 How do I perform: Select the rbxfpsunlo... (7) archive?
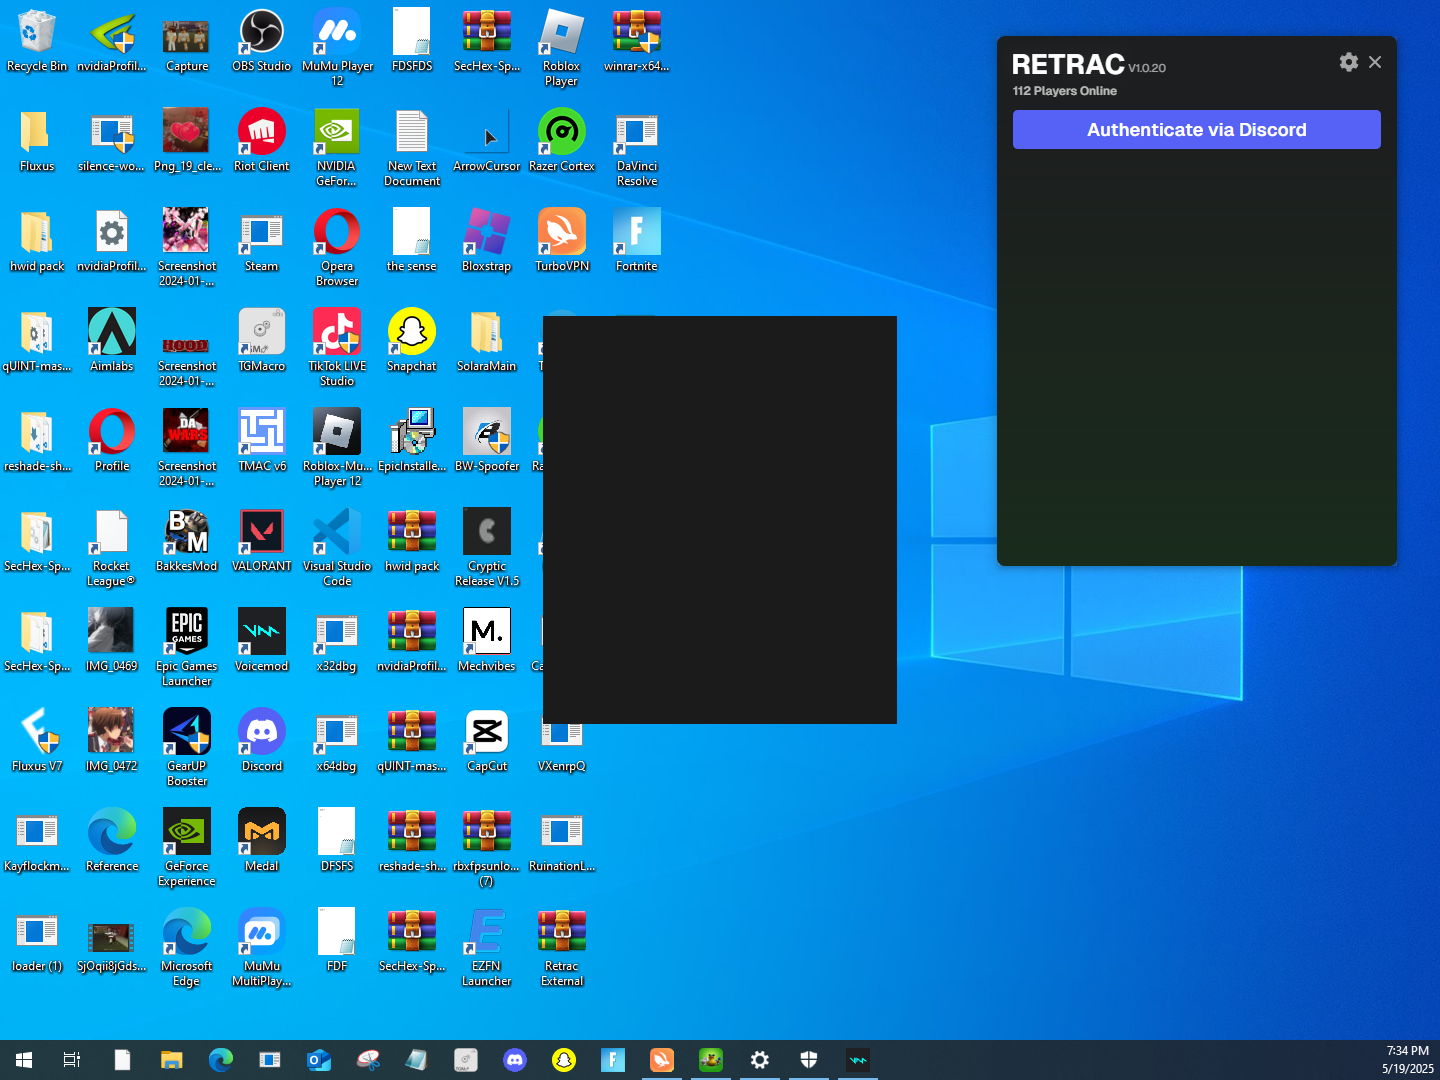(x=487, y=848)
